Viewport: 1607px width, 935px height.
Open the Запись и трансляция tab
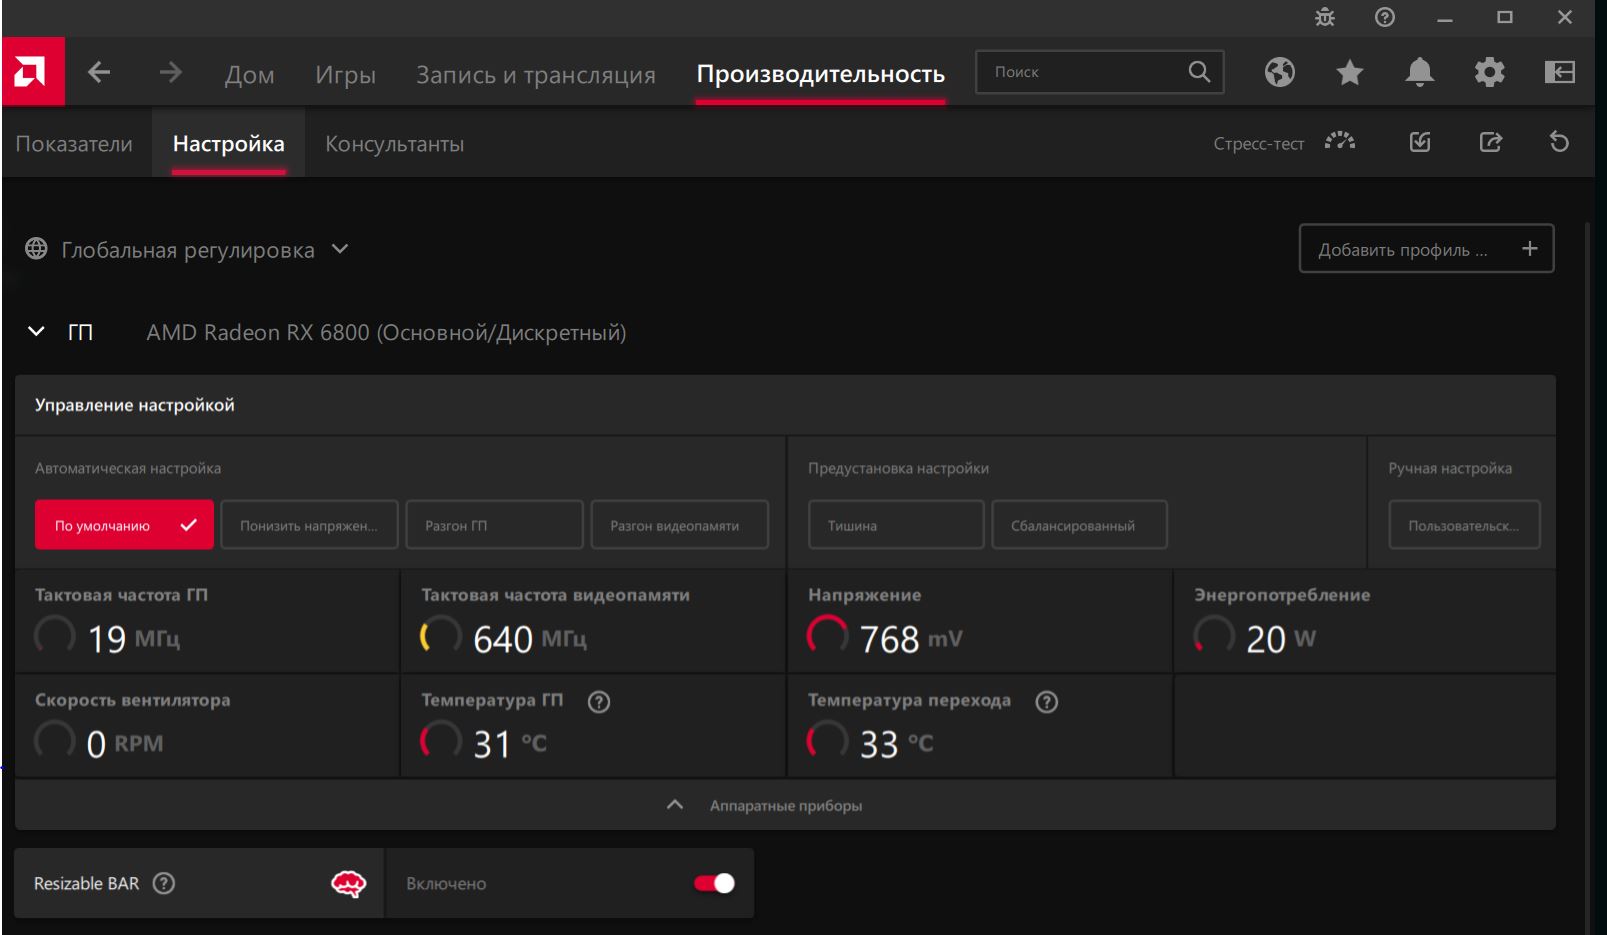click(536, 74)
